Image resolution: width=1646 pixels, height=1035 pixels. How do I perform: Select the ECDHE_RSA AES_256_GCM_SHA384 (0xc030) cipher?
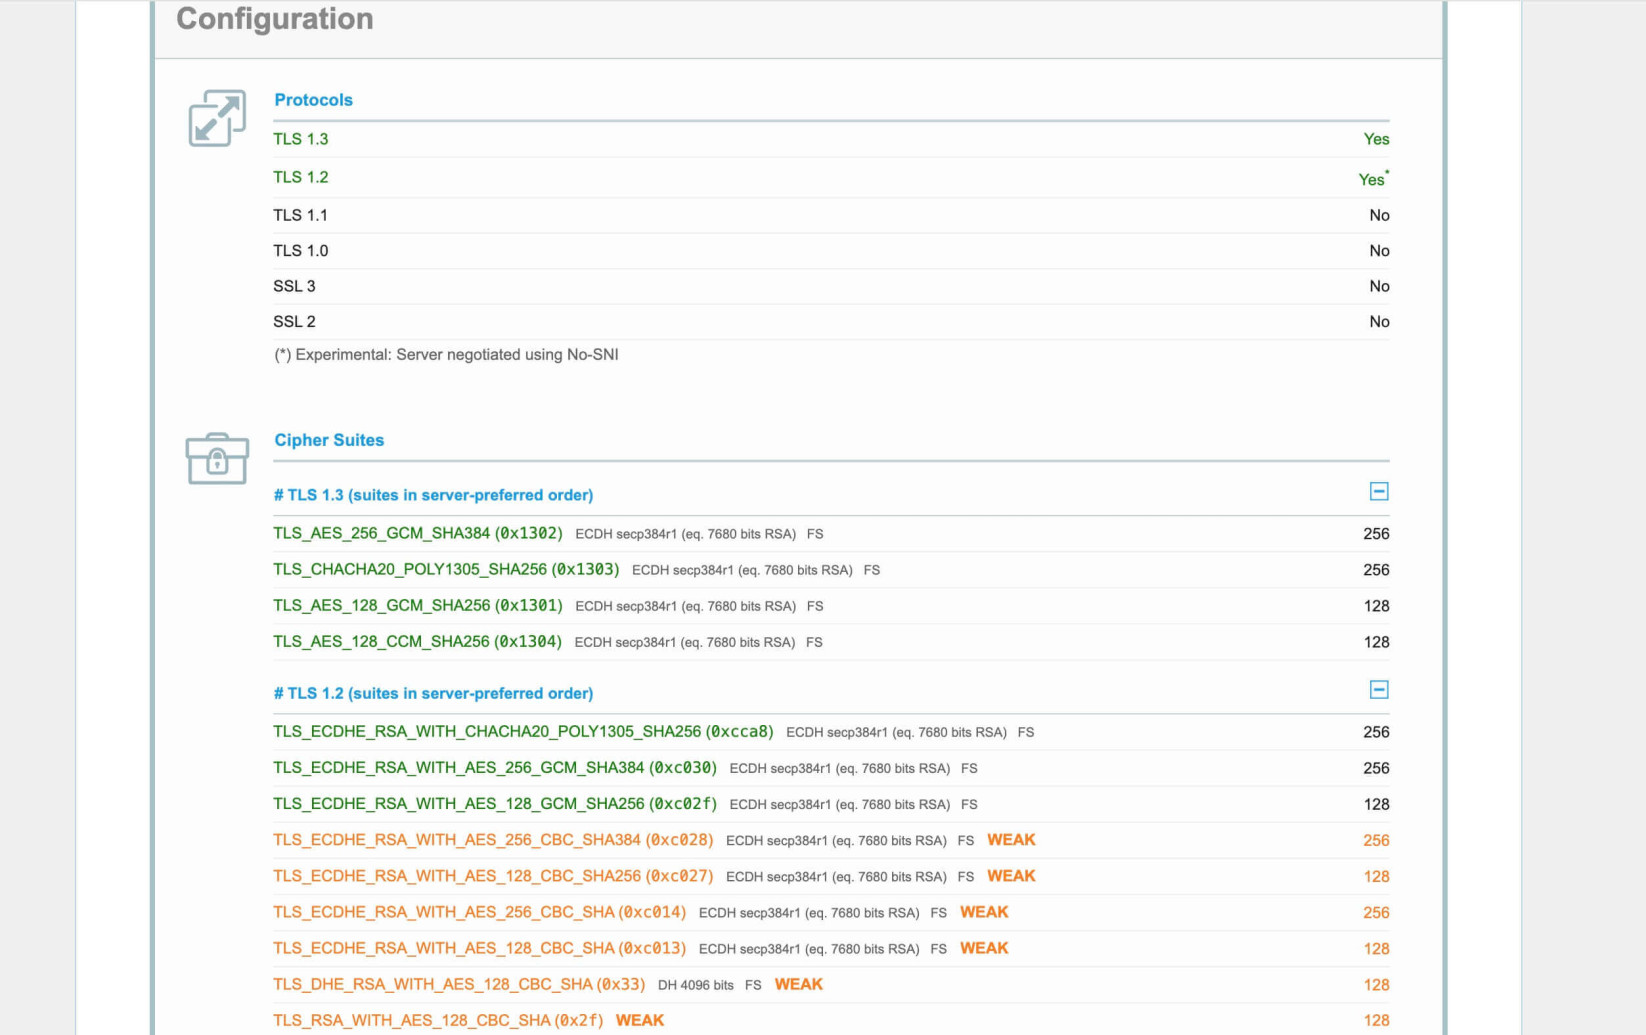(495, 768)
